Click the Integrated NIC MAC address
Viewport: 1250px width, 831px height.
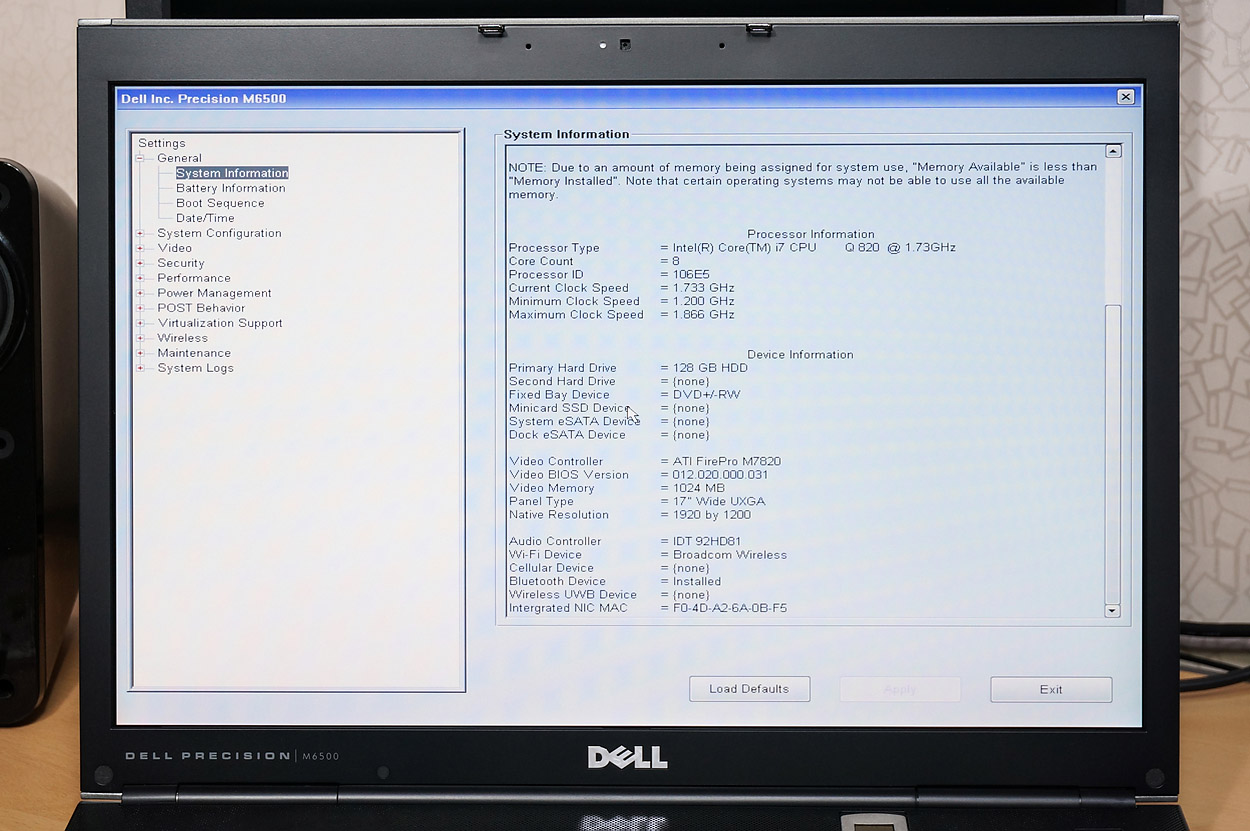click(730, 608)
